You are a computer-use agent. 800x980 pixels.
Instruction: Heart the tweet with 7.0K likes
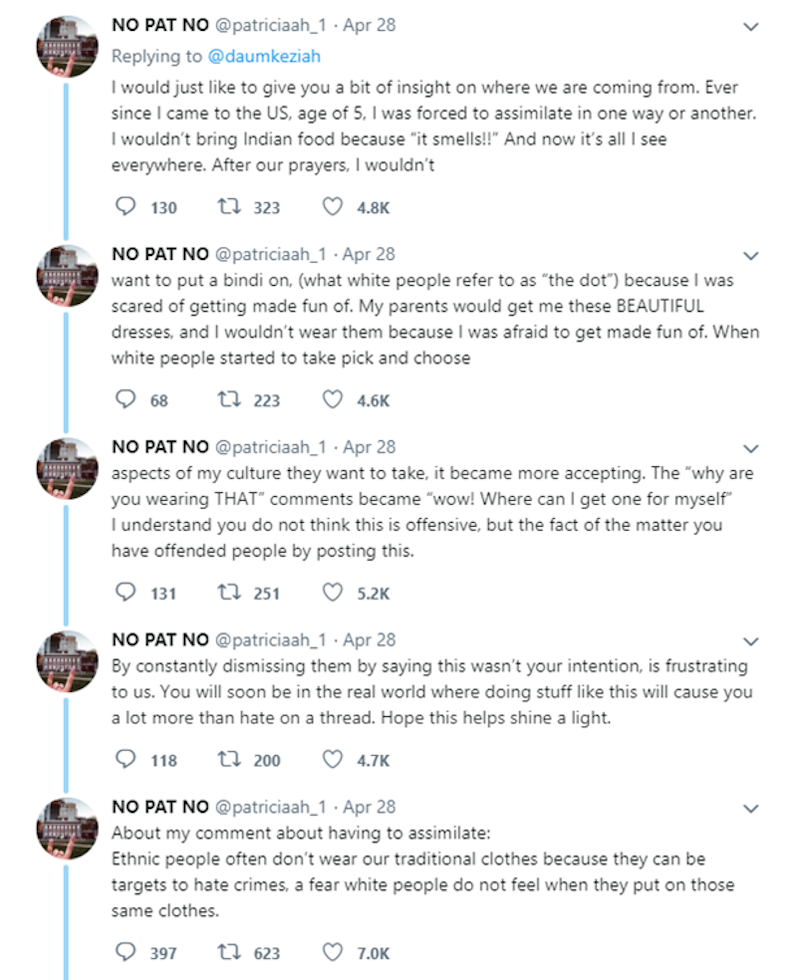(x=332, y=952)
